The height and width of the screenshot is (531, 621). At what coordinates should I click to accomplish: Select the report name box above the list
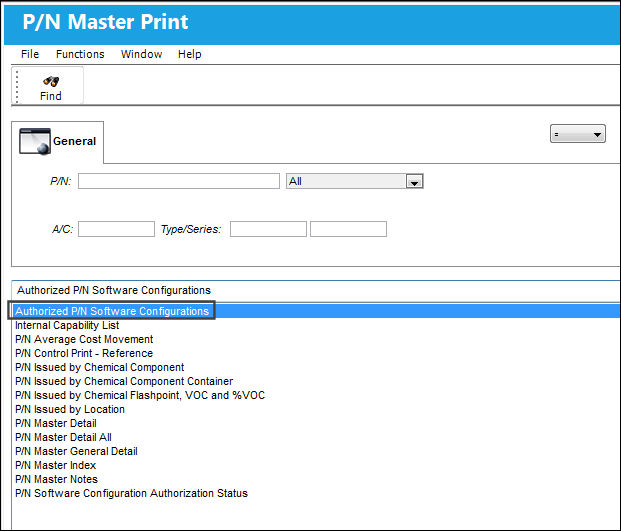click(x=316, y=290)
